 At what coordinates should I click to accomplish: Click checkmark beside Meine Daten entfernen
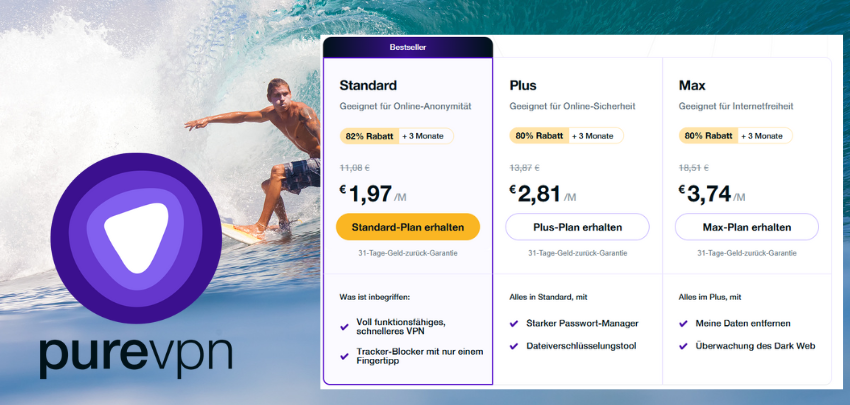pos(684,323)
